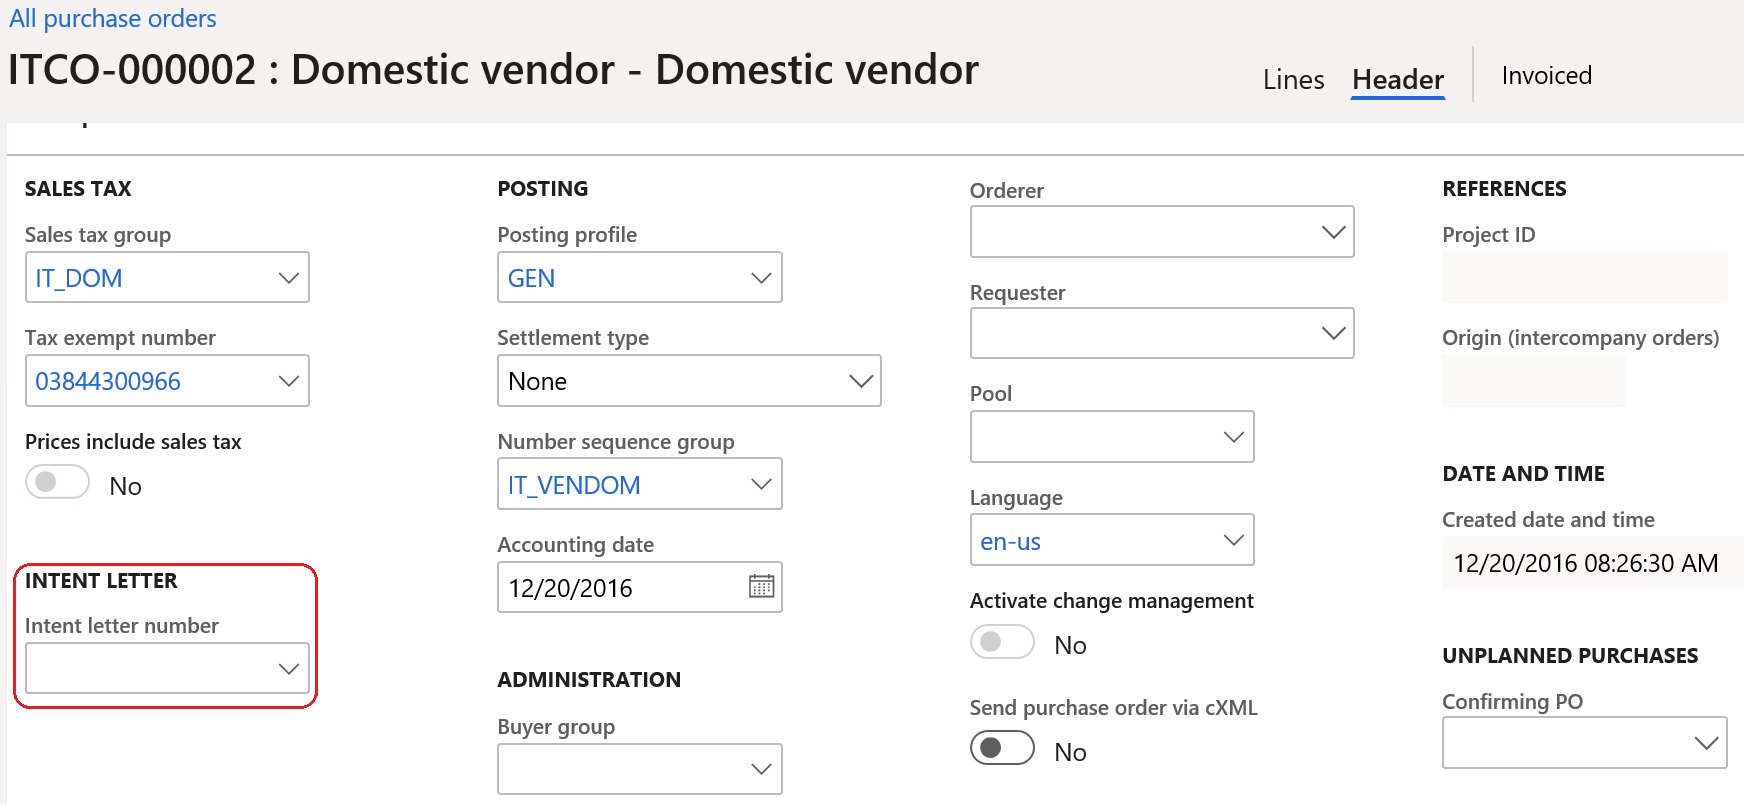Open the Accounting date calendar picker
This screenshot has height=805, width=1756.
click(761, 587)
